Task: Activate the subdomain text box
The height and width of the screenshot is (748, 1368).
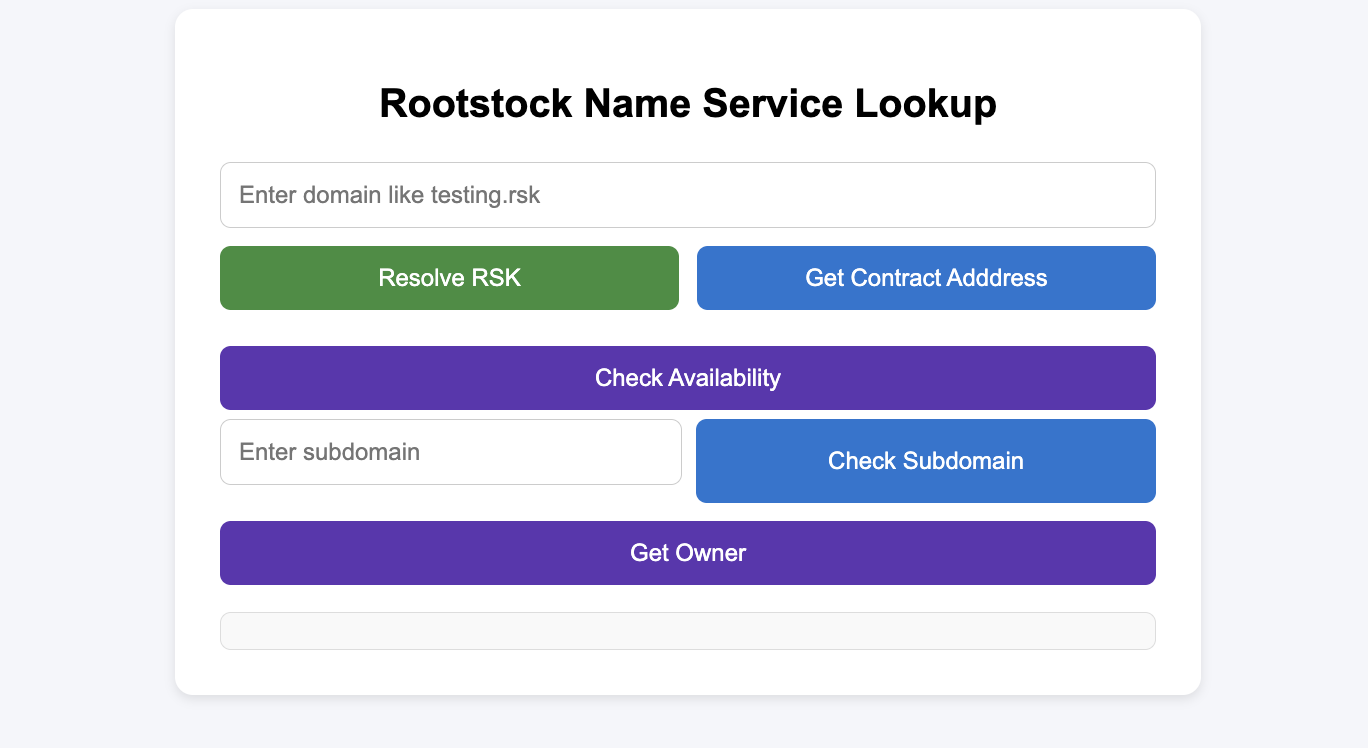Action: (x=450, y=452)
